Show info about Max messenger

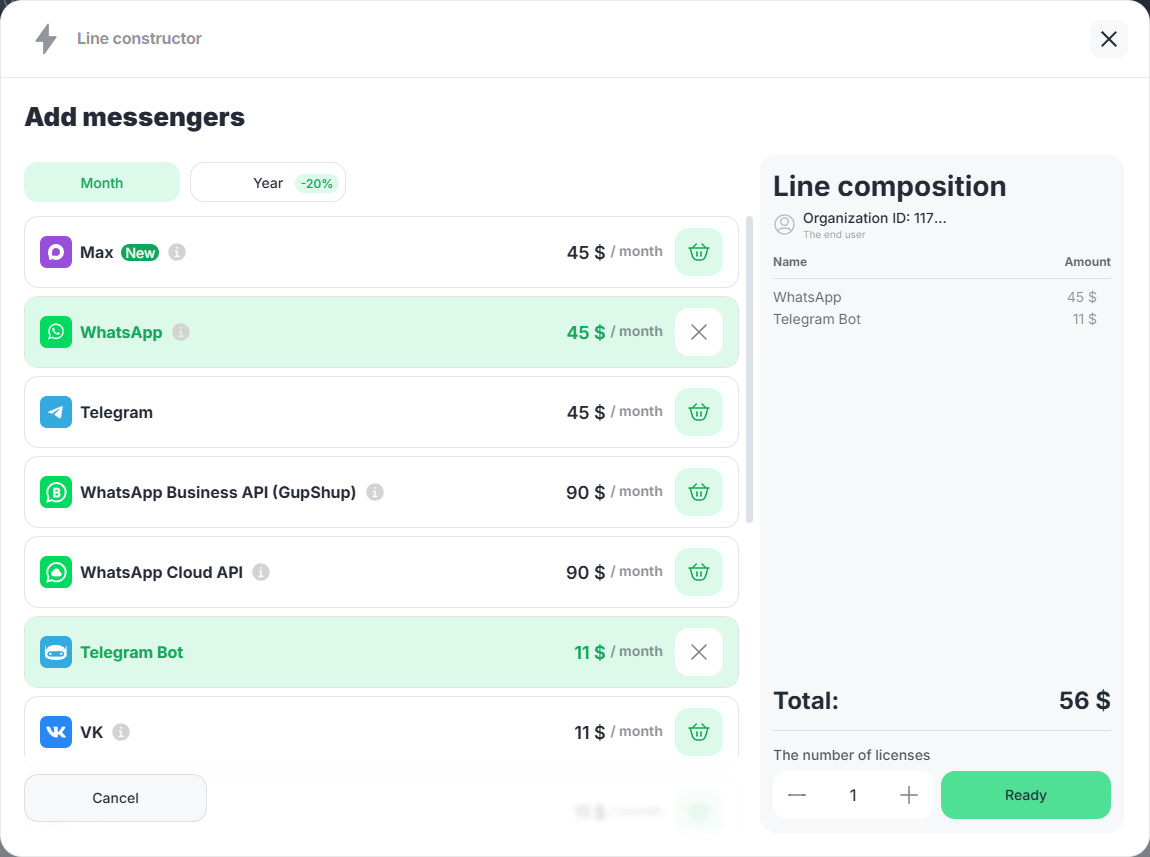(177, 252)
